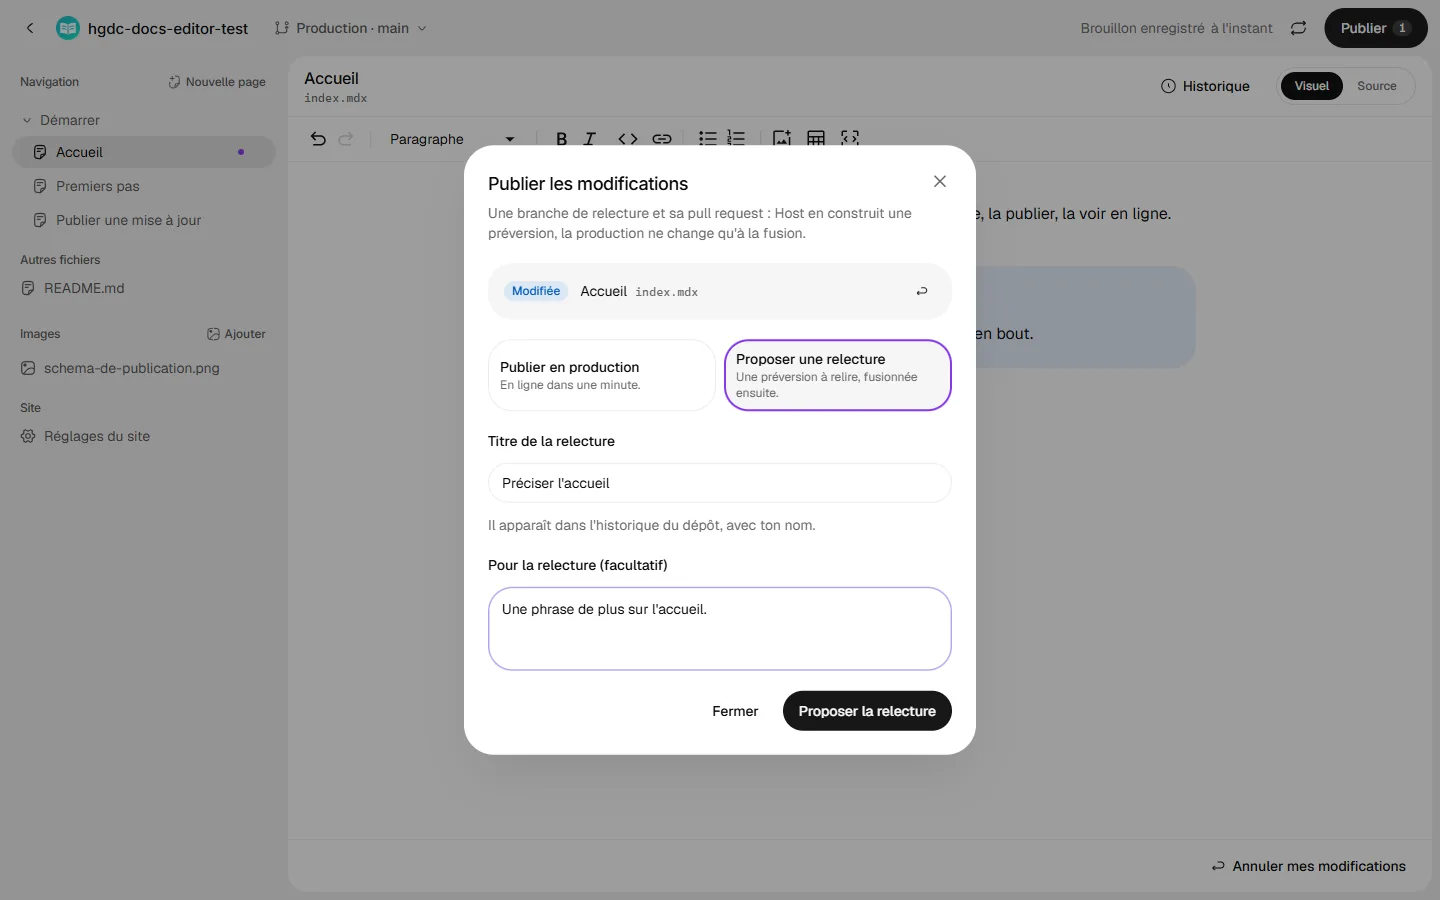Switch the editor to Visuel mode

tap(1312, 86)
